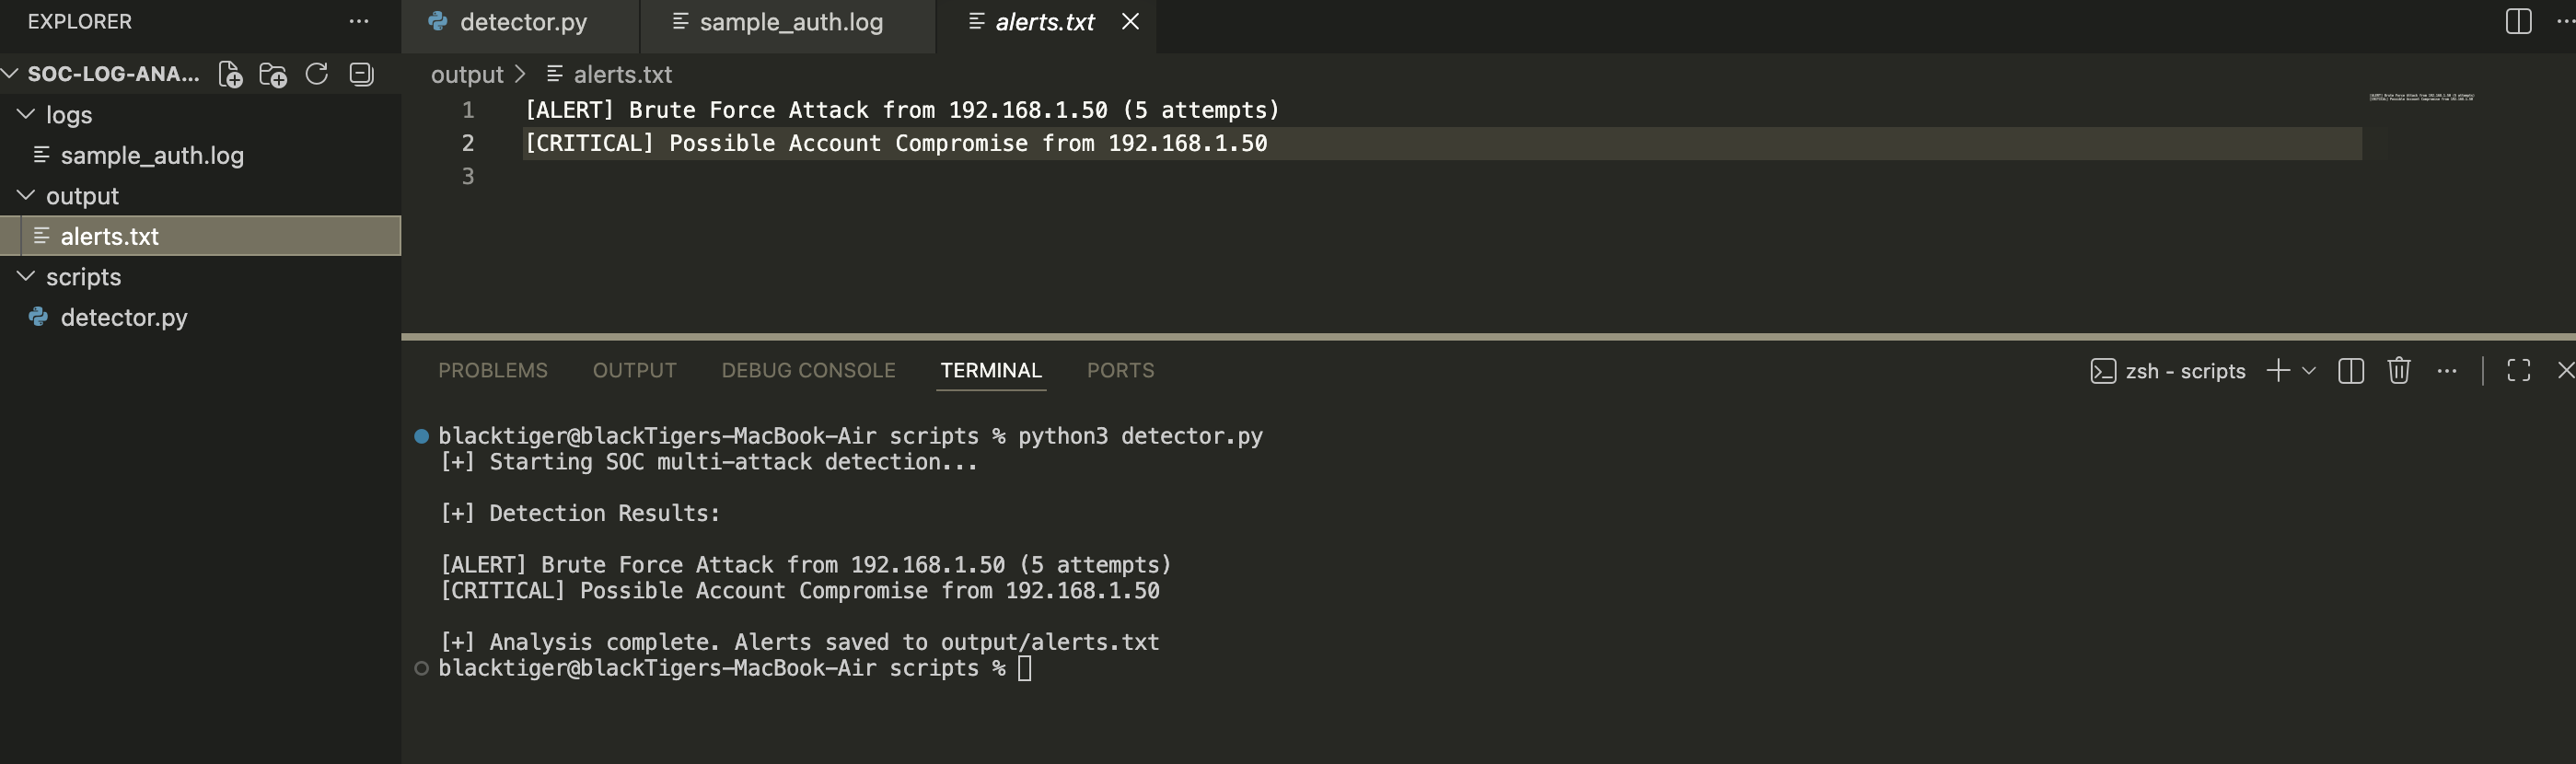Open the DEBUG CONSOLE panel tab

point(808,371)
